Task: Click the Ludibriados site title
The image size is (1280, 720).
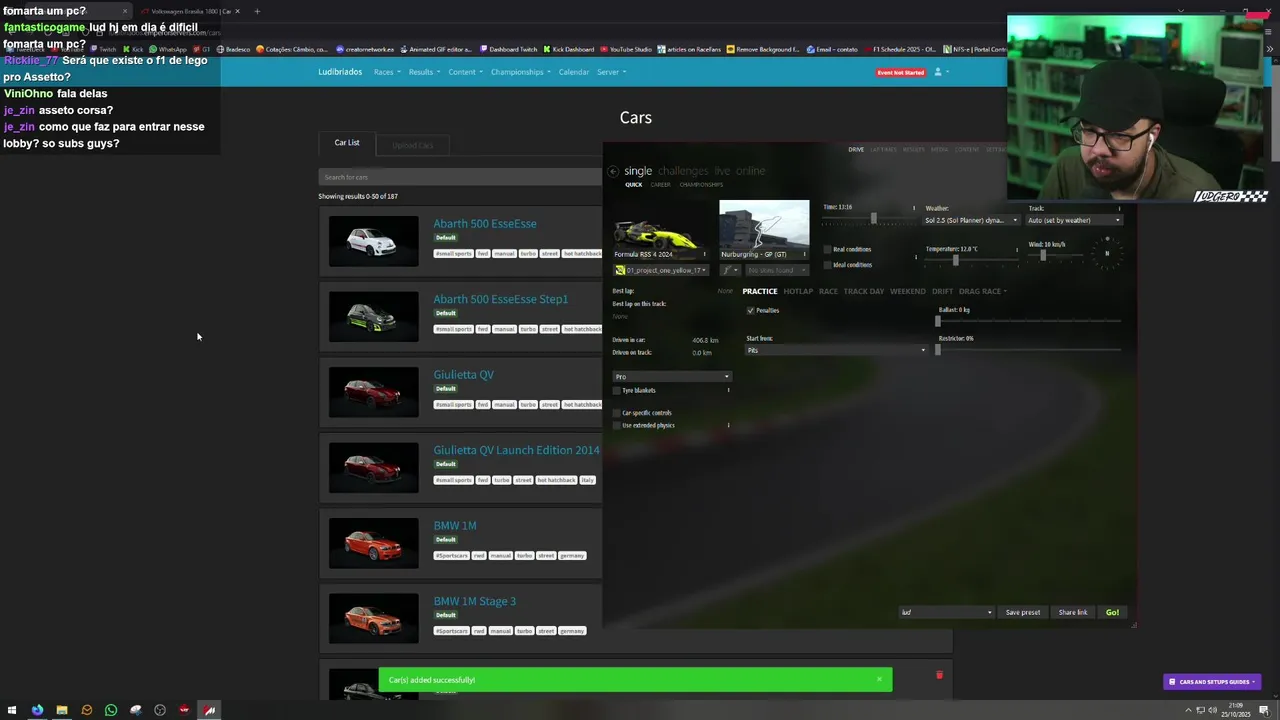Action: [340, 72]
